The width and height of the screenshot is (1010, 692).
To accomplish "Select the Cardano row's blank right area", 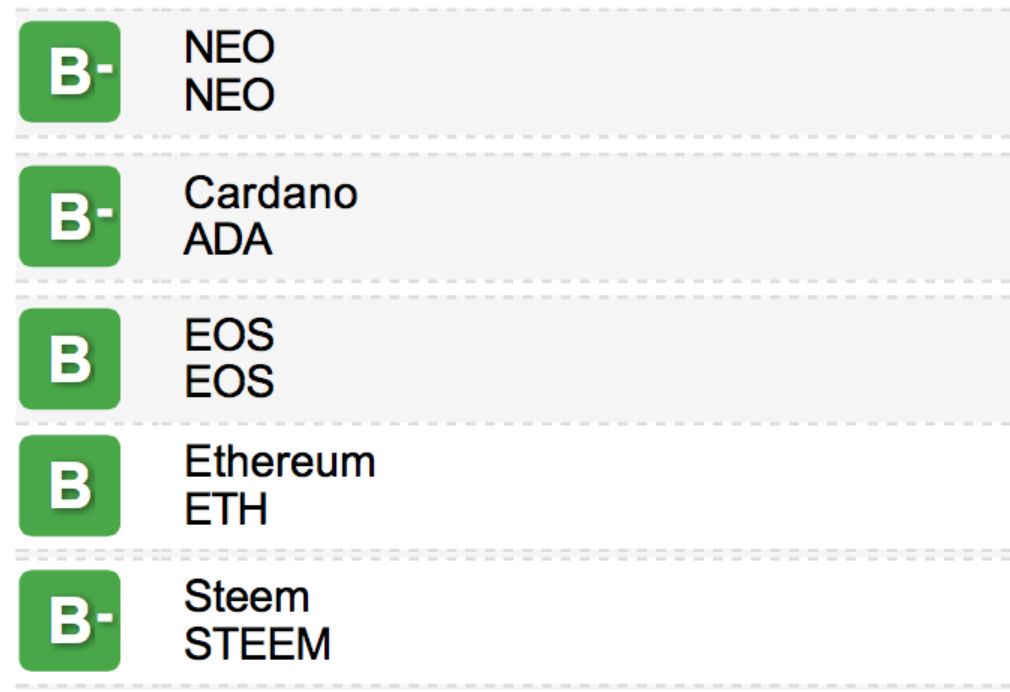I will point(650,216).
